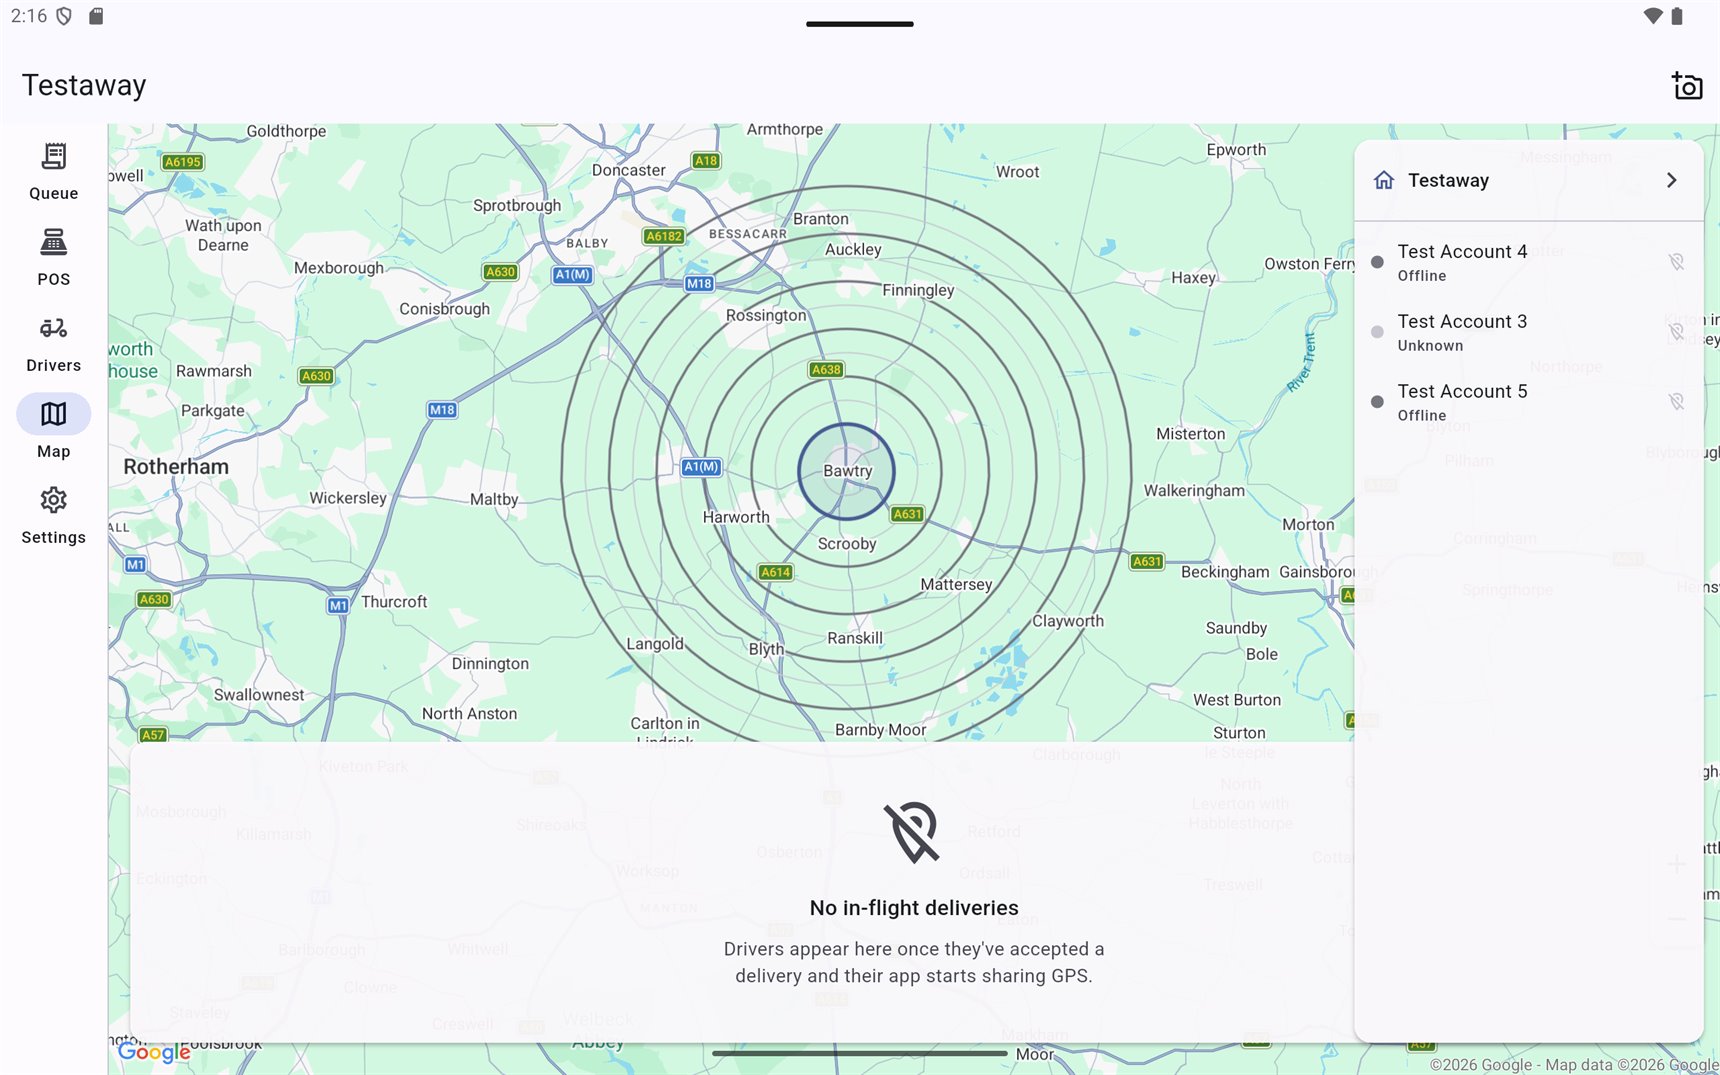This screenshot has width=1720, height=1075.
Task: Click status dot of Test Account 3
Action: tap(1377, 332)
